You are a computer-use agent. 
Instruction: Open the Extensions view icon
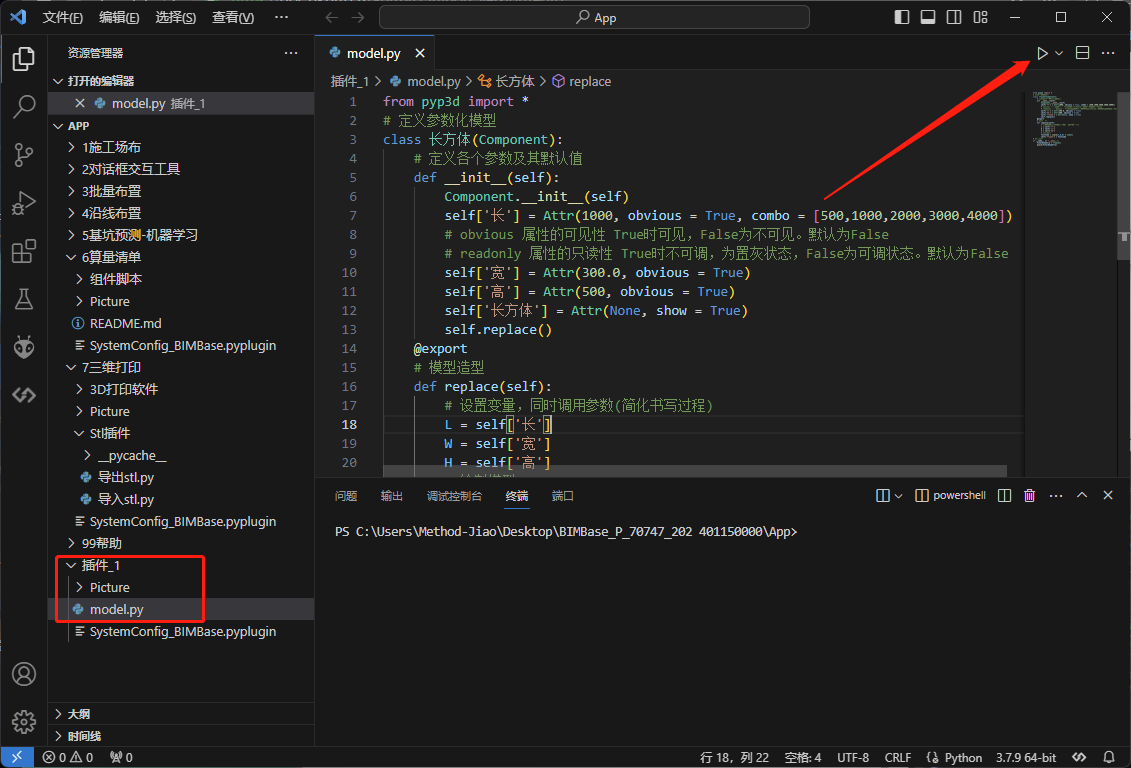point(24,251)
